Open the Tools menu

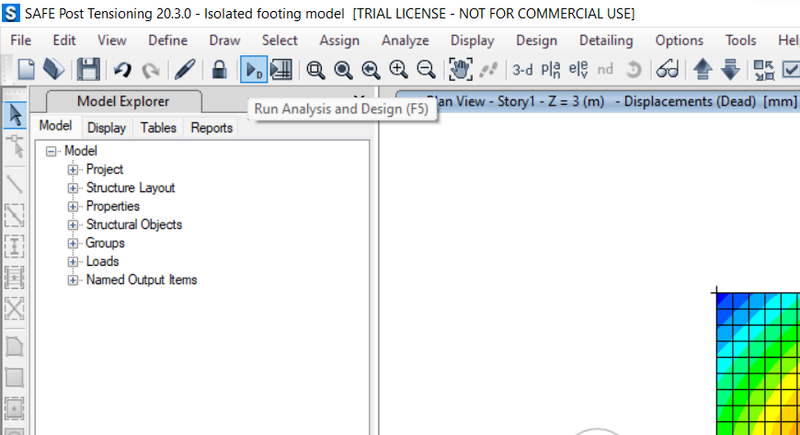point(741,40)
